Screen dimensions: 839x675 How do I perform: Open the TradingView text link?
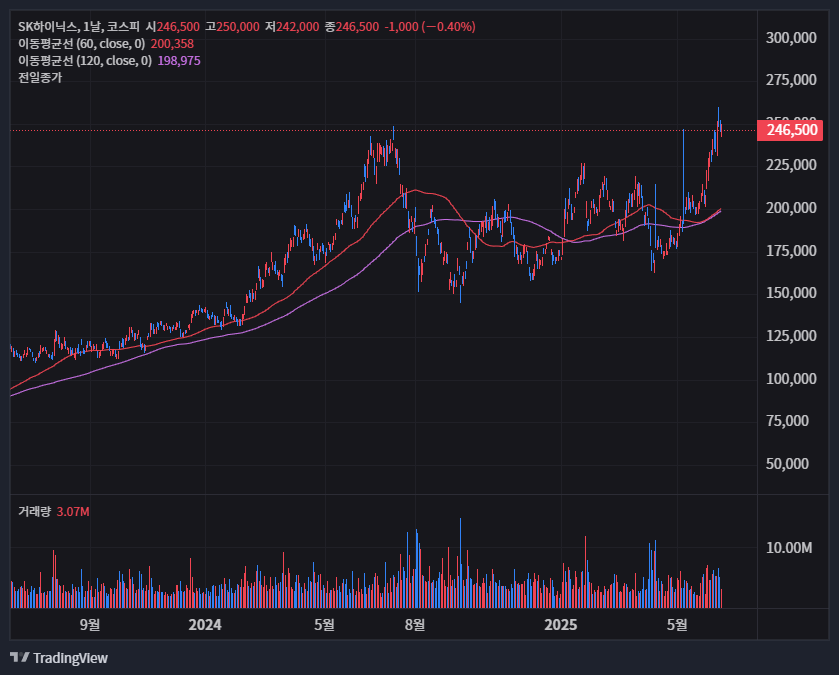(x=70, y=658)
